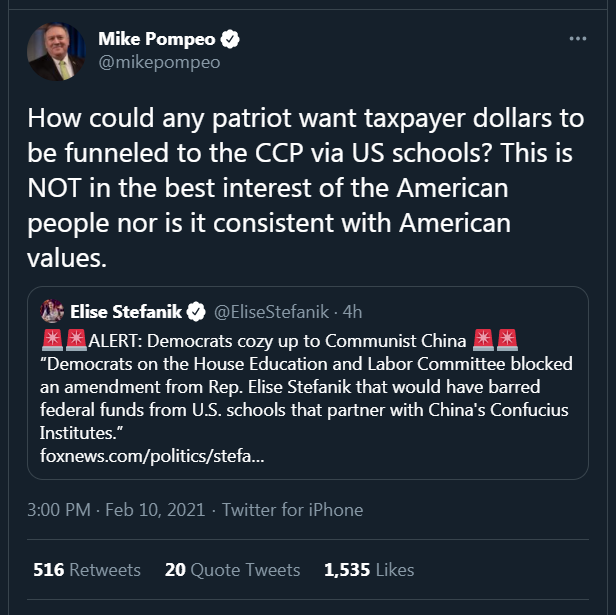Open the quoted tweet text starting with Democrats
Screen dimensions: 616x615
tap(306, 398)
